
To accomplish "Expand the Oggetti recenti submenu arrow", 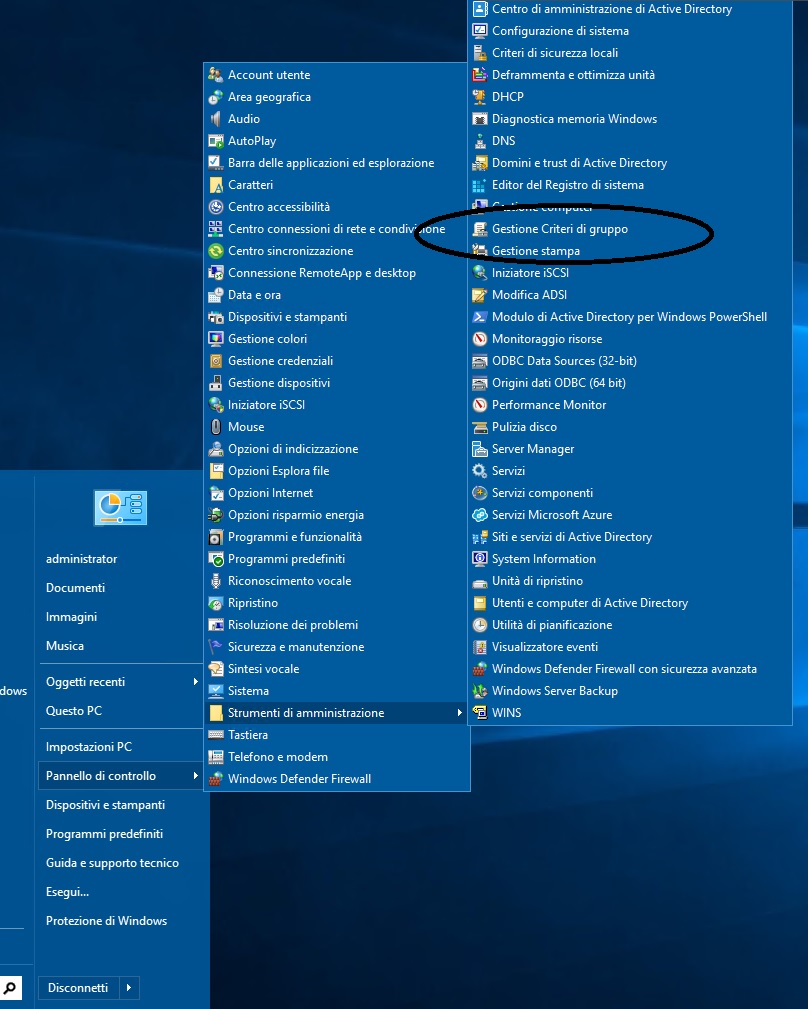I will [x=195, y=682].
